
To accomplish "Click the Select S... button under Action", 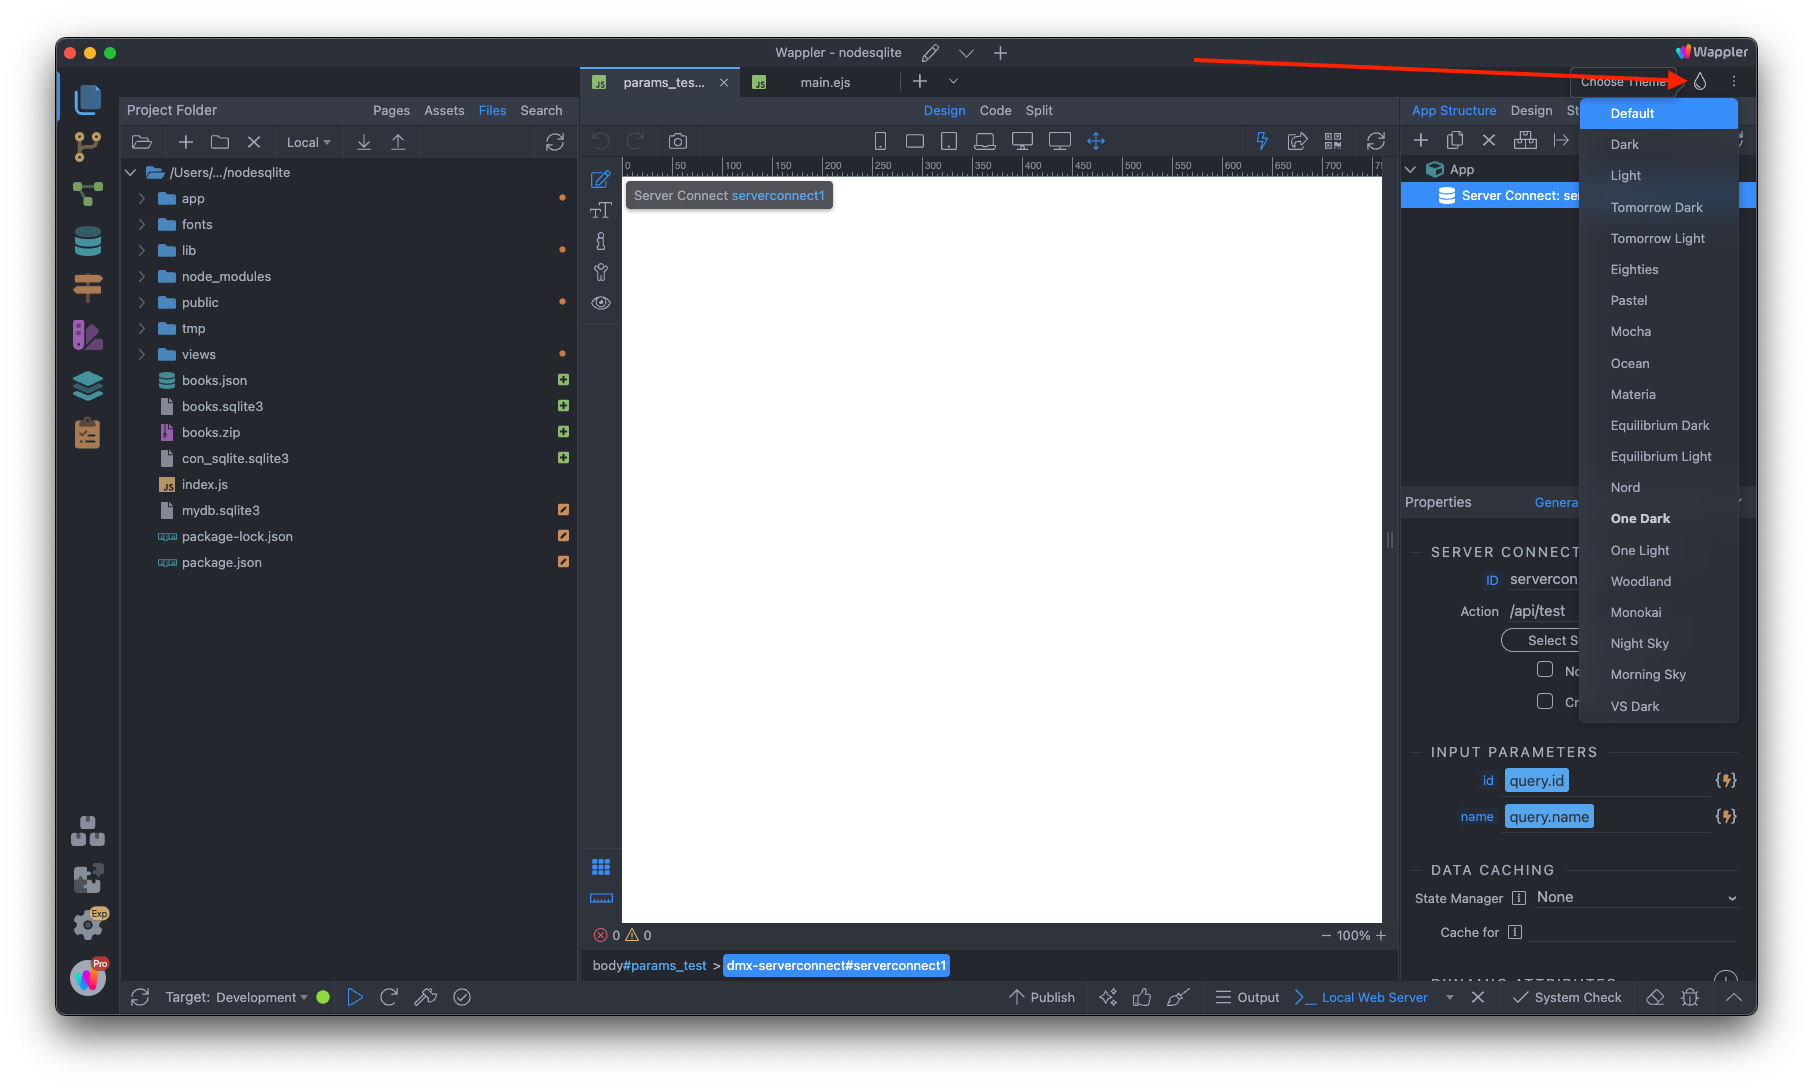I will click(1541, 640).
